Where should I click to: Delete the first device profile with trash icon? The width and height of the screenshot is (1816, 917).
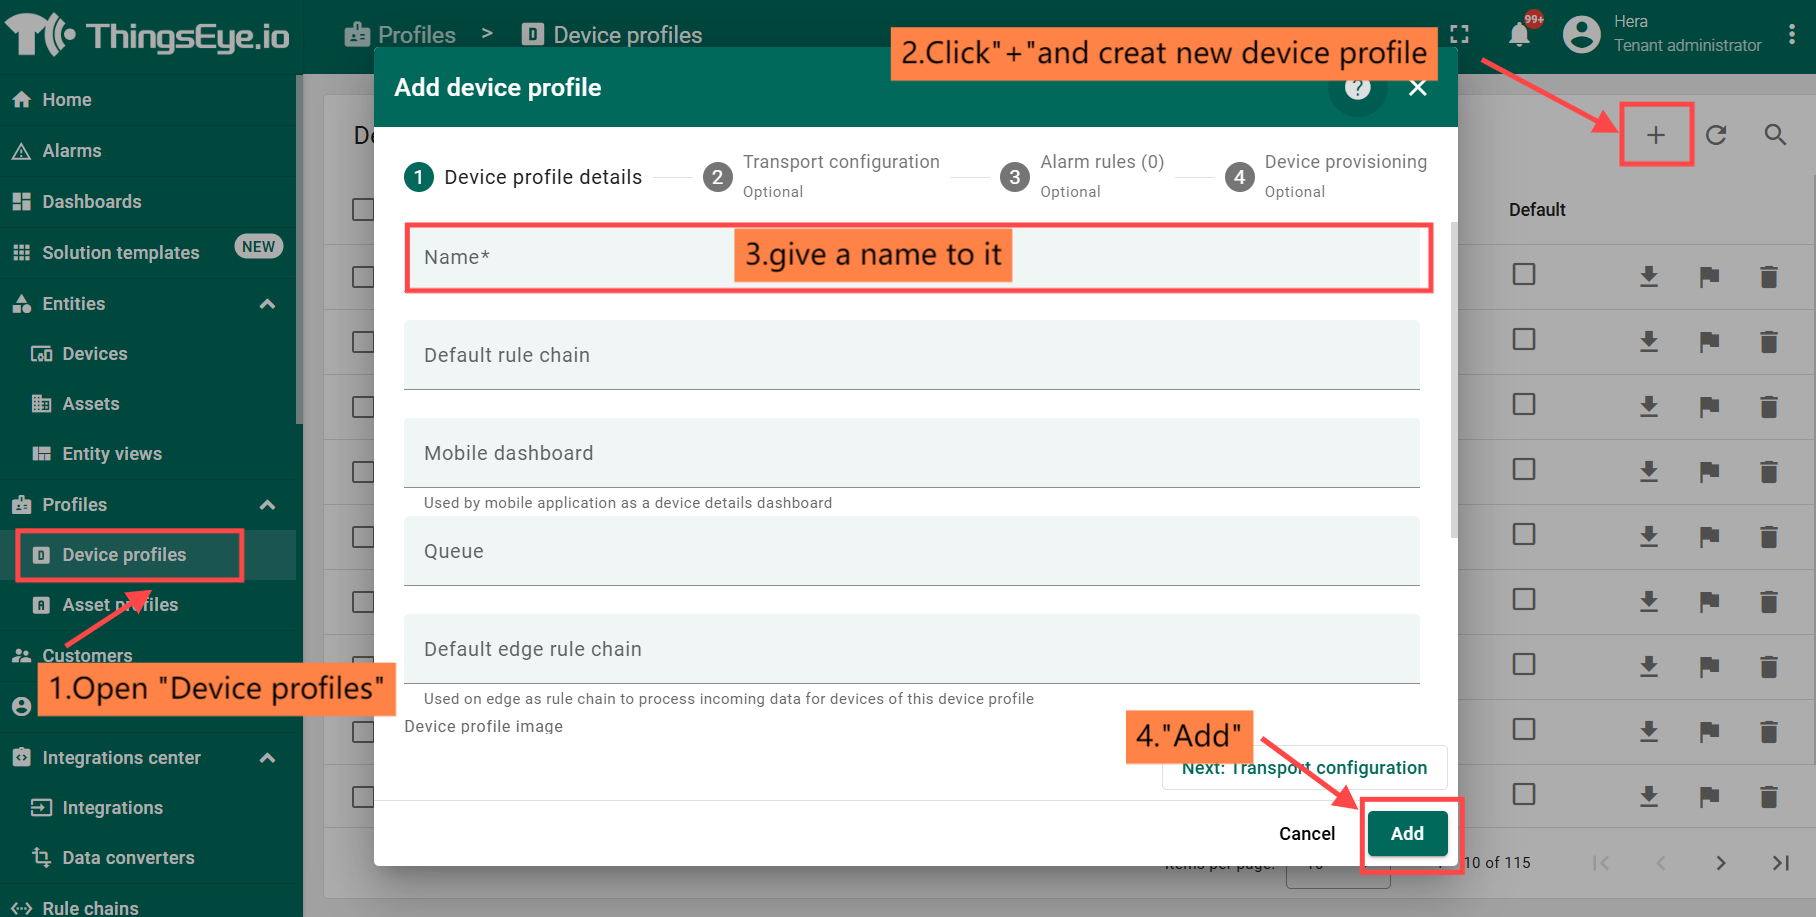(x=1769, y=276)
